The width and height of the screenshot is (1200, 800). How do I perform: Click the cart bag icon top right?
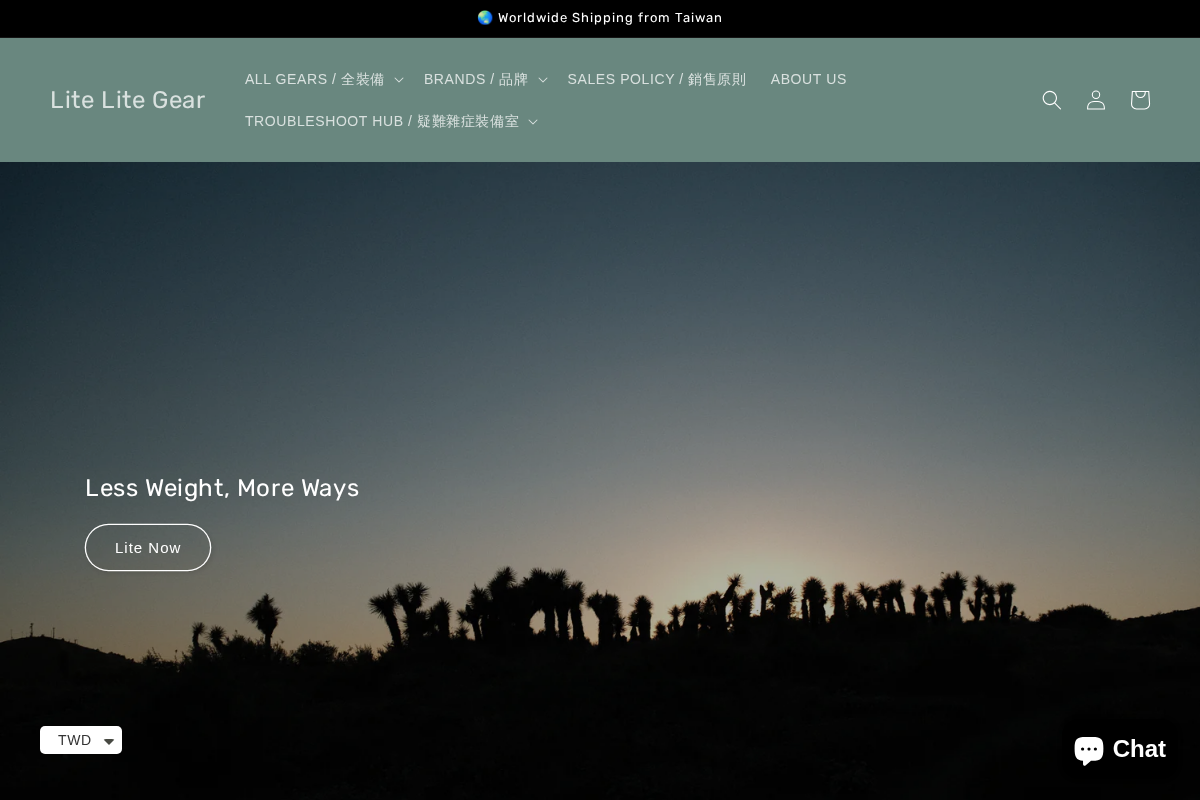click(1140, 100)
